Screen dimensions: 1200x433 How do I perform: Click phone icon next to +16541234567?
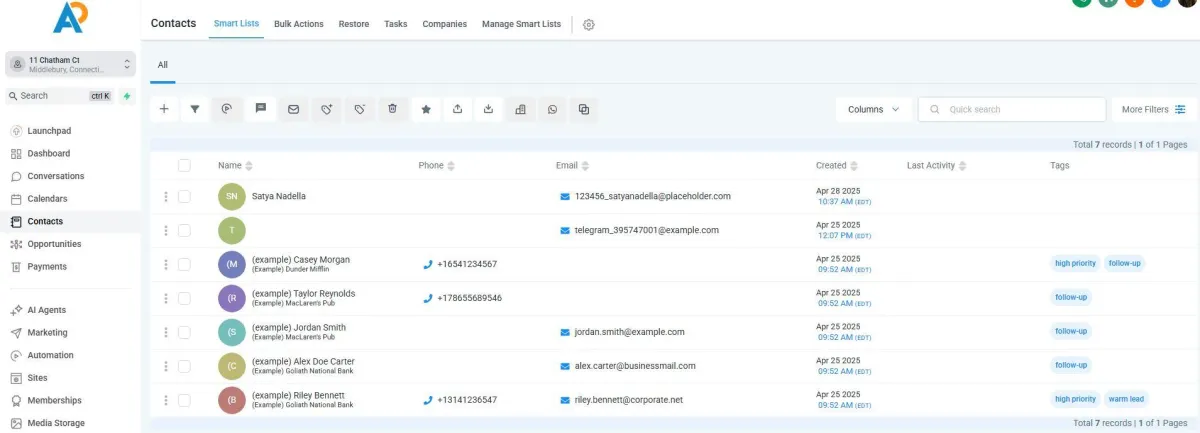(428, 264)
